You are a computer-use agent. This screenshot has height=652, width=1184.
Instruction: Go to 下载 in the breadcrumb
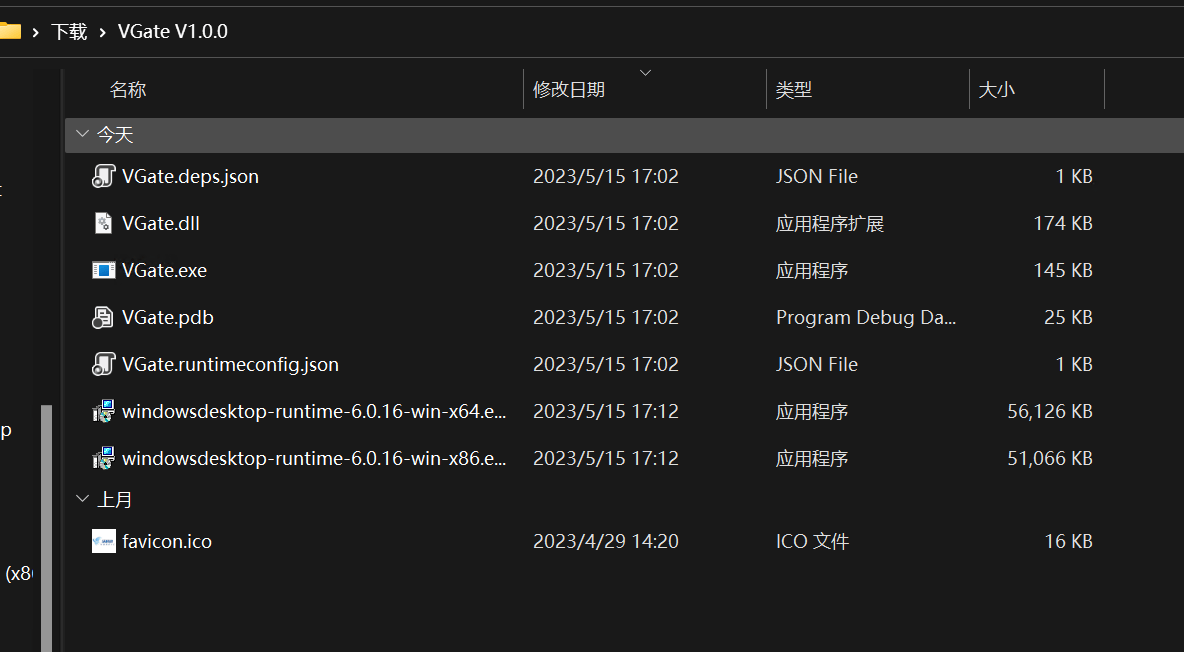pos(69,32)
